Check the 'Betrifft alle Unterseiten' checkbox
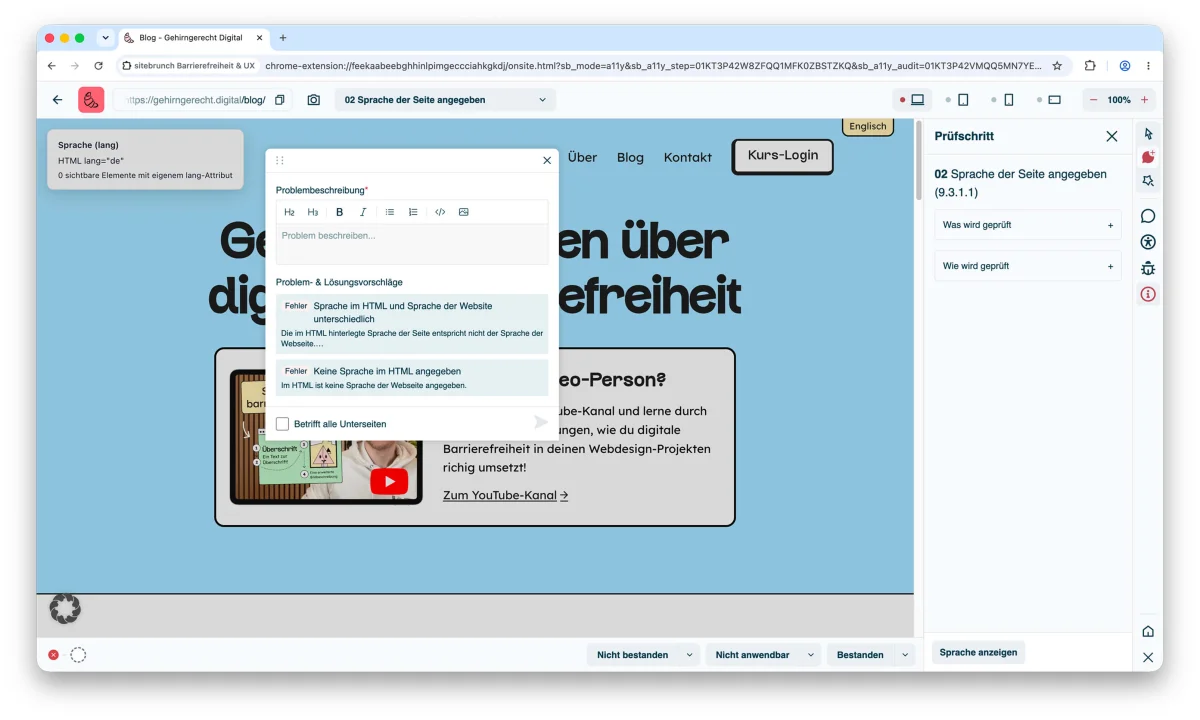Image resolution: width=1200 pixels, height=720 pixels. [x=283, y=424]
